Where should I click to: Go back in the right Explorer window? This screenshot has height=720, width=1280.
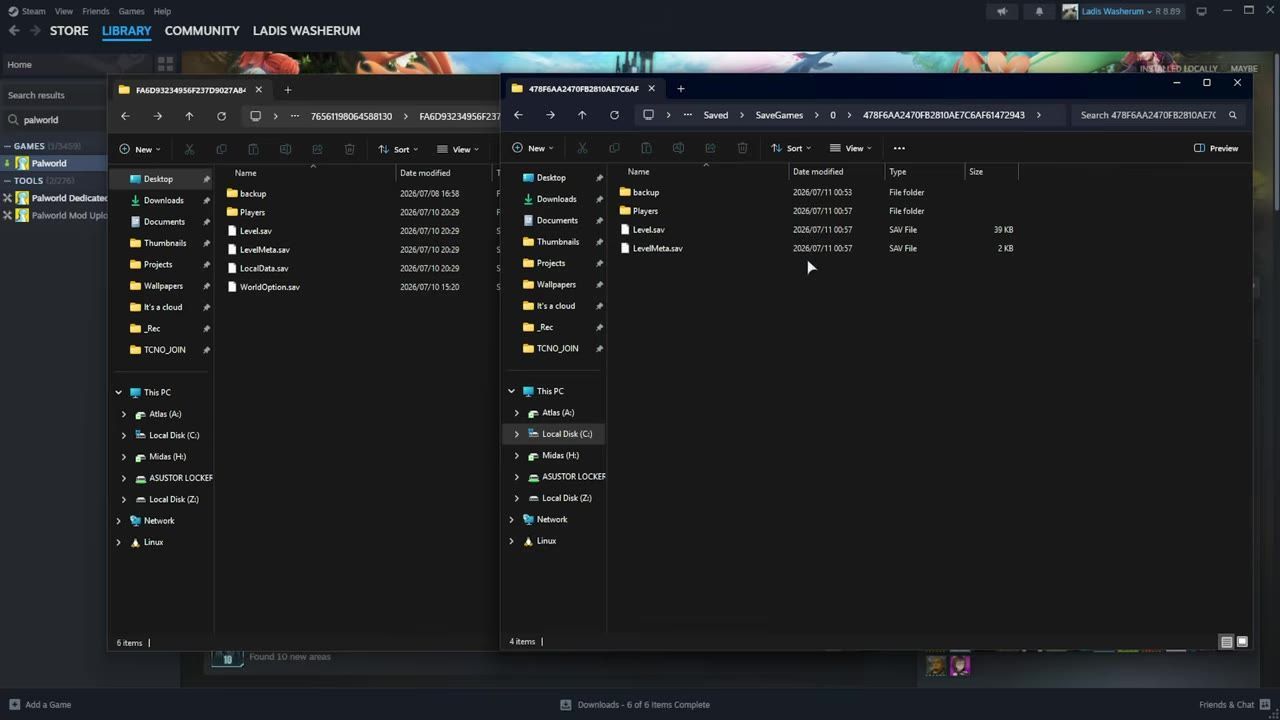518,115
